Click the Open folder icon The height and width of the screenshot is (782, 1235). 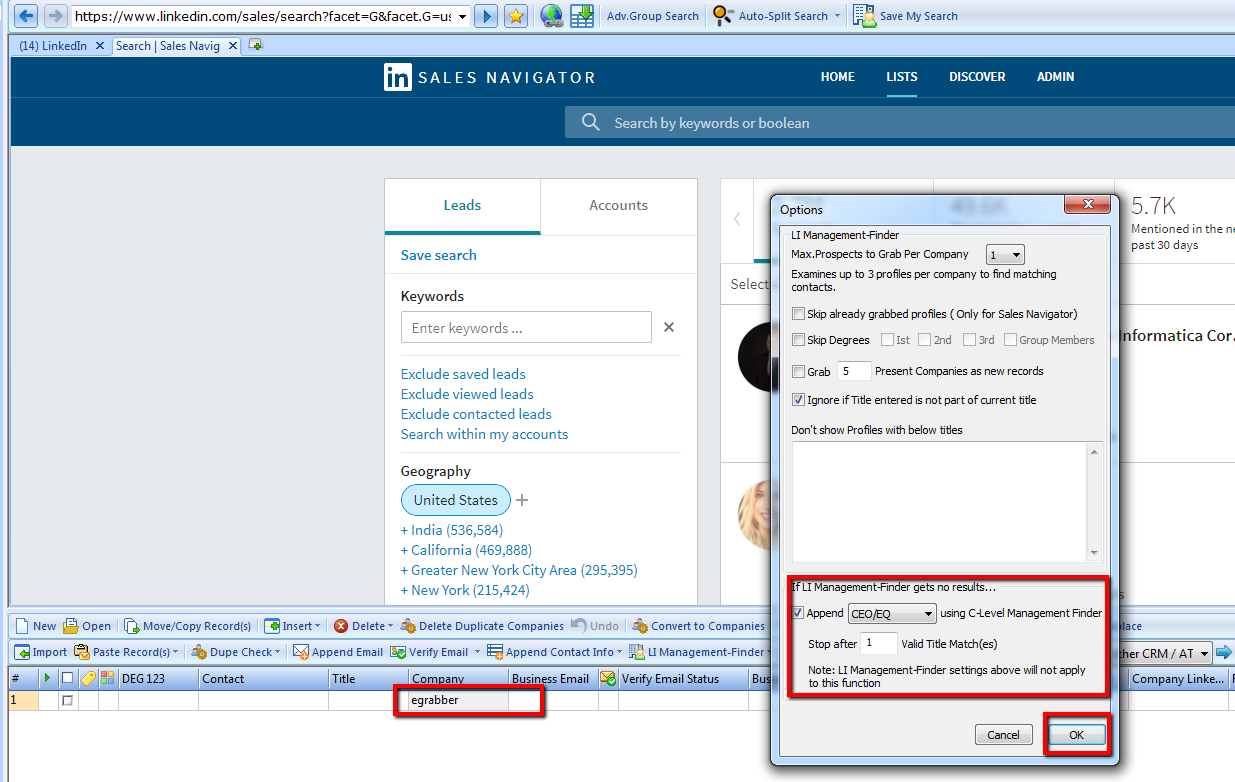[71, 626]
